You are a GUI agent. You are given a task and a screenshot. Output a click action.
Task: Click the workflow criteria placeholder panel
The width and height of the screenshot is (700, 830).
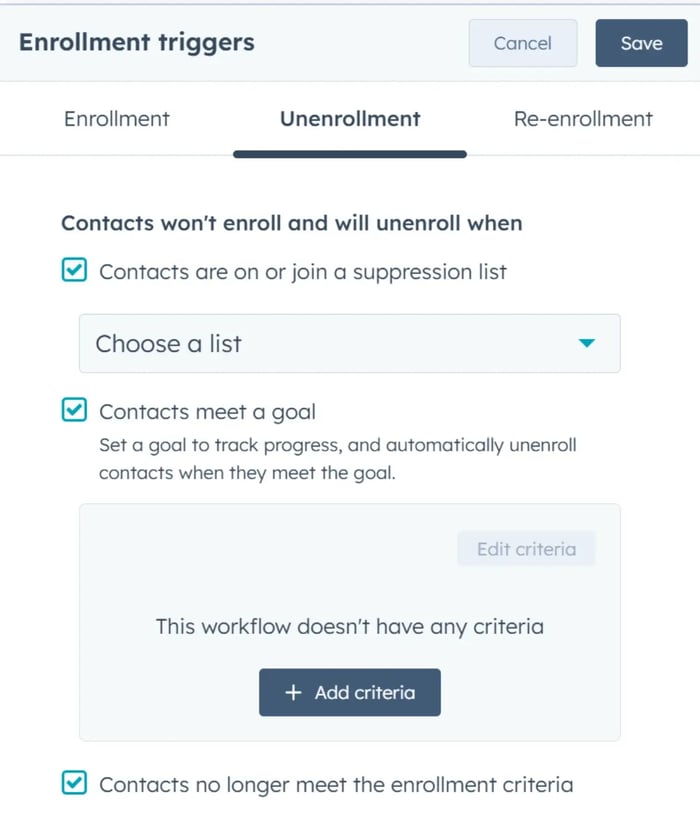348,624
